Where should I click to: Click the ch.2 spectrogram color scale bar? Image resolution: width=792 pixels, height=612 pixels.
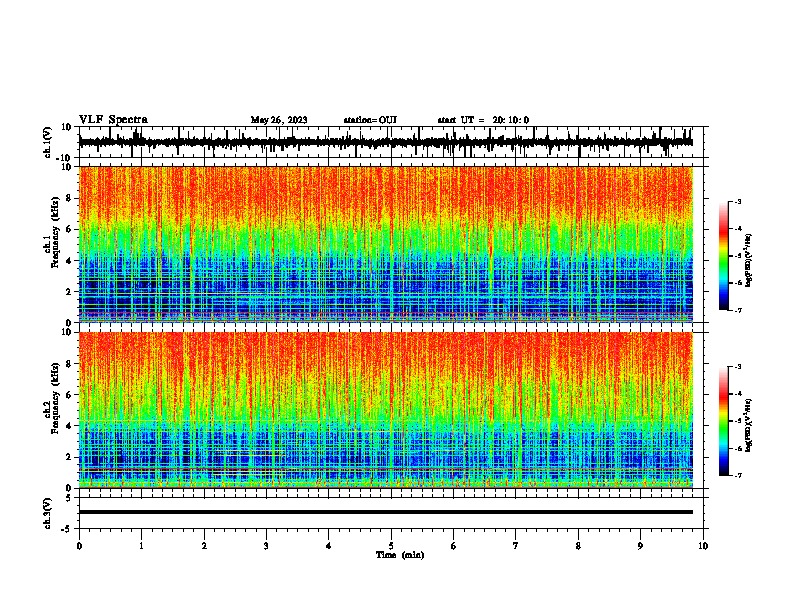(723, 421)
